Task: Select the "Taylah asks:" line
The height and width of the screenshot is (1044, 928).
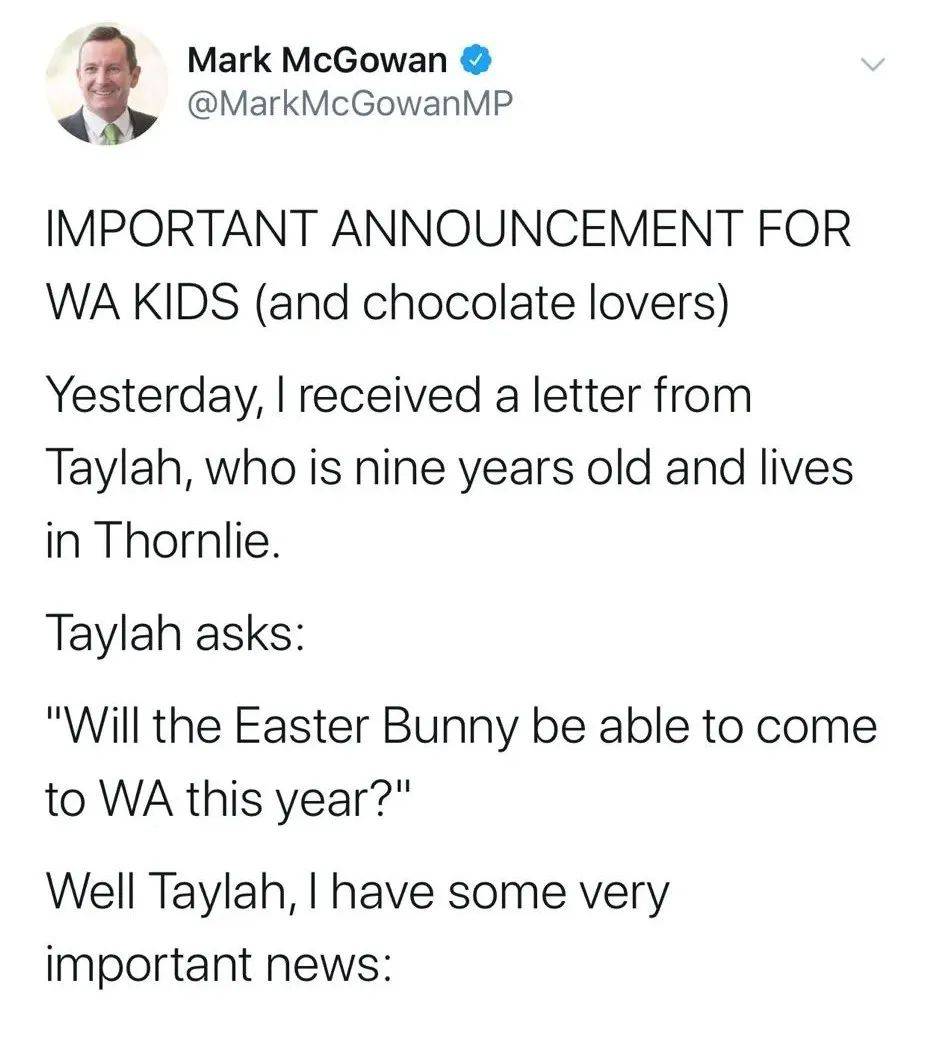Action: pos(176,633)
